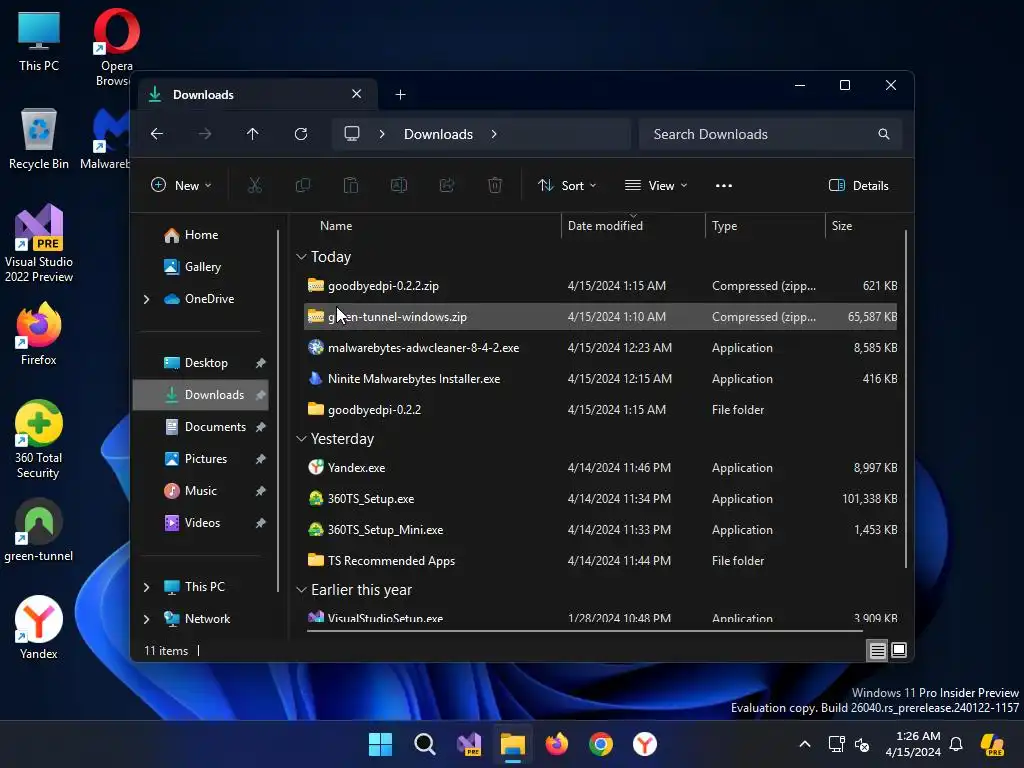This screenshot has width=1024, height=768.
Task: Select Ninite Malwarebytes Installer.exe
Action: point(600,379)
